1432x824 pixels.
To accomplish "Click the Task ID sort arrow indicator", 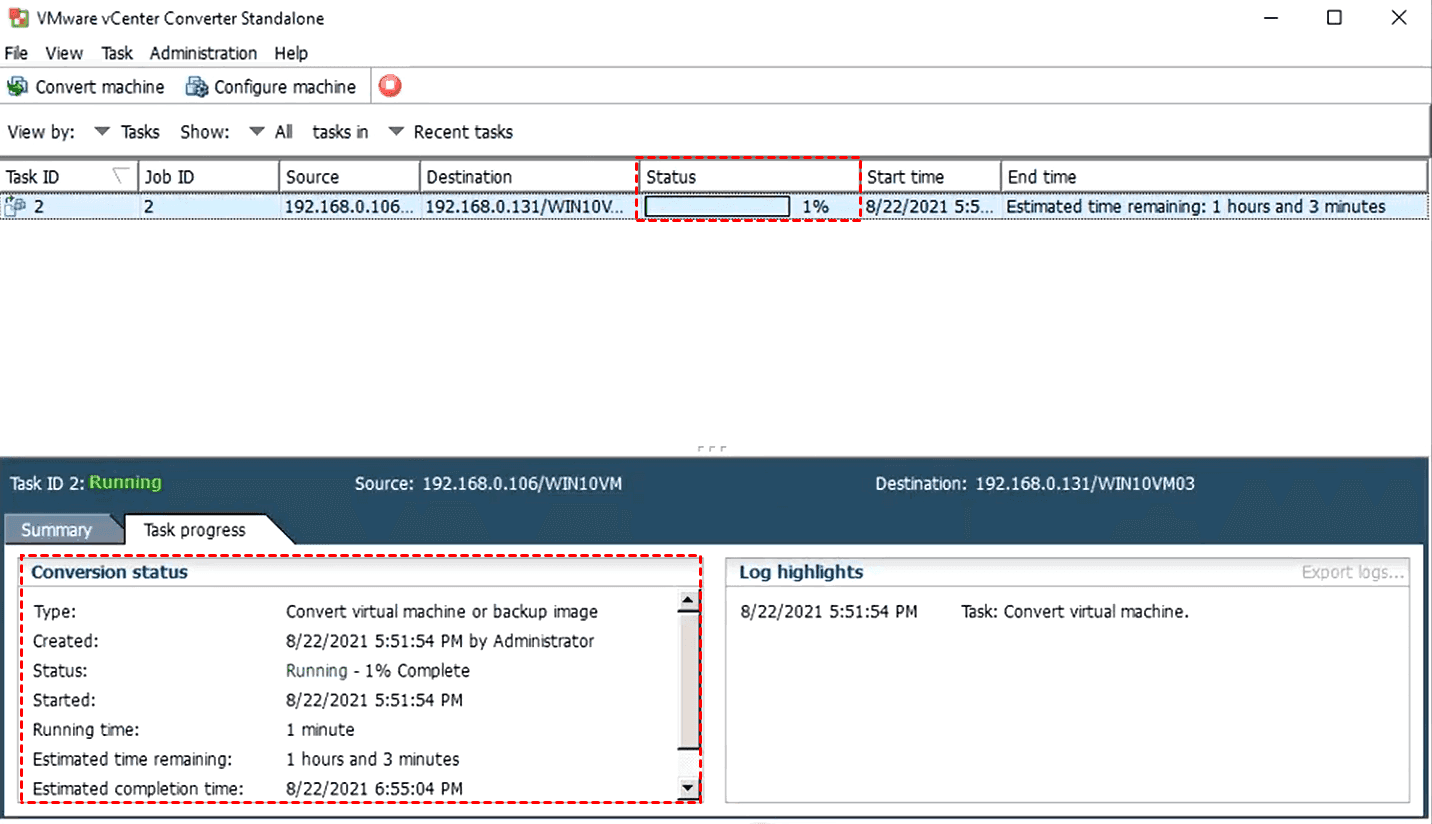I will (x=121, y=176).
